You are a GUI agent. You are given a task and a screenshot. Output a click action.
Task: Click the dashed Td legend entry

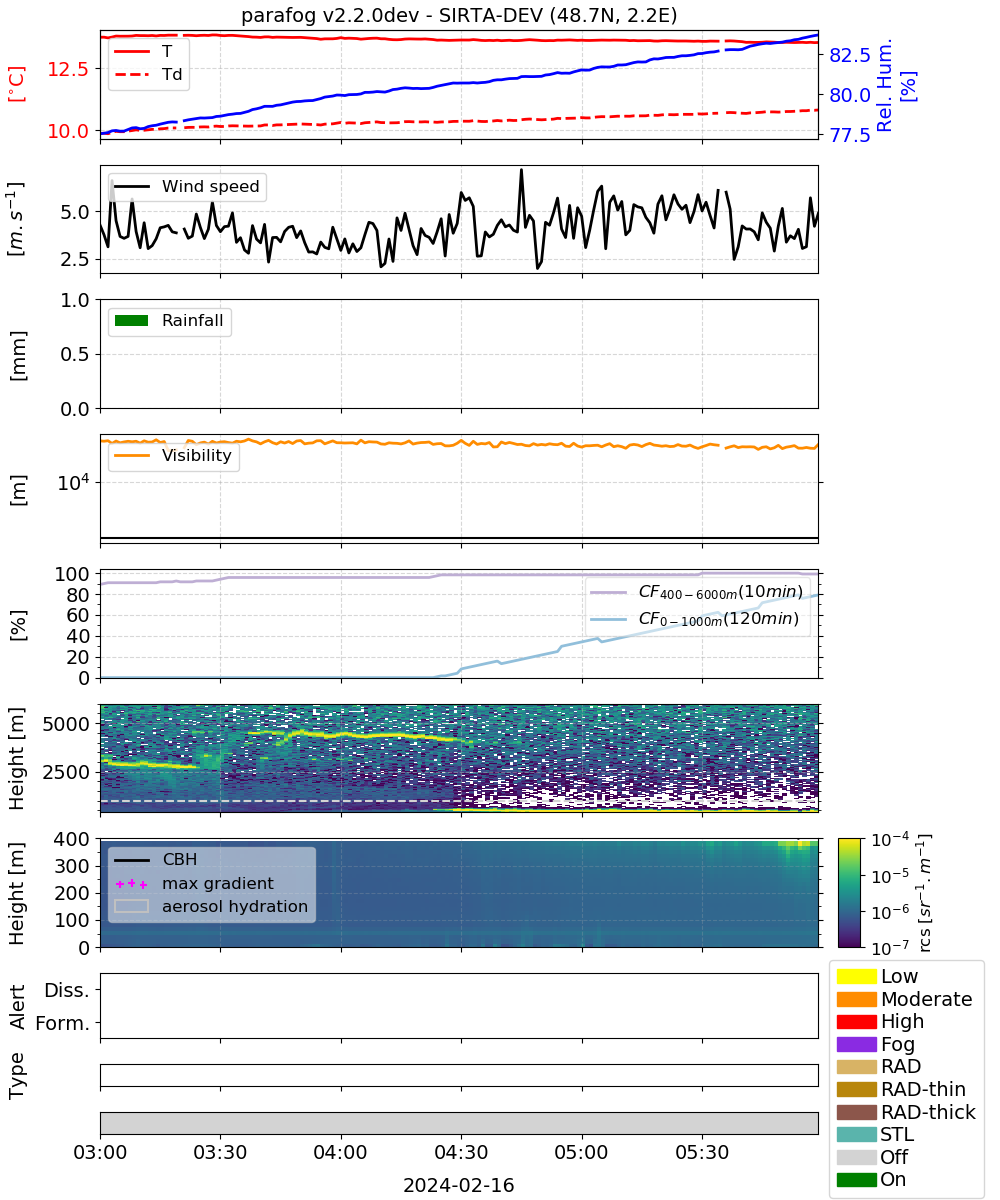(149, 74)
